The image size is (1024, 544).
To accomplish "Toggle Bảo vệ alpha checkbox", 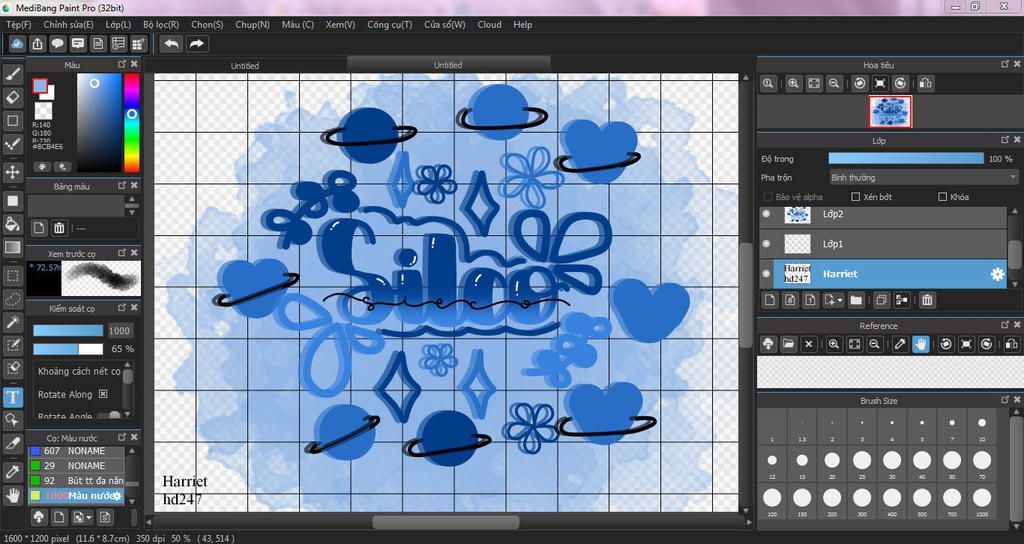I will (768, 197).
